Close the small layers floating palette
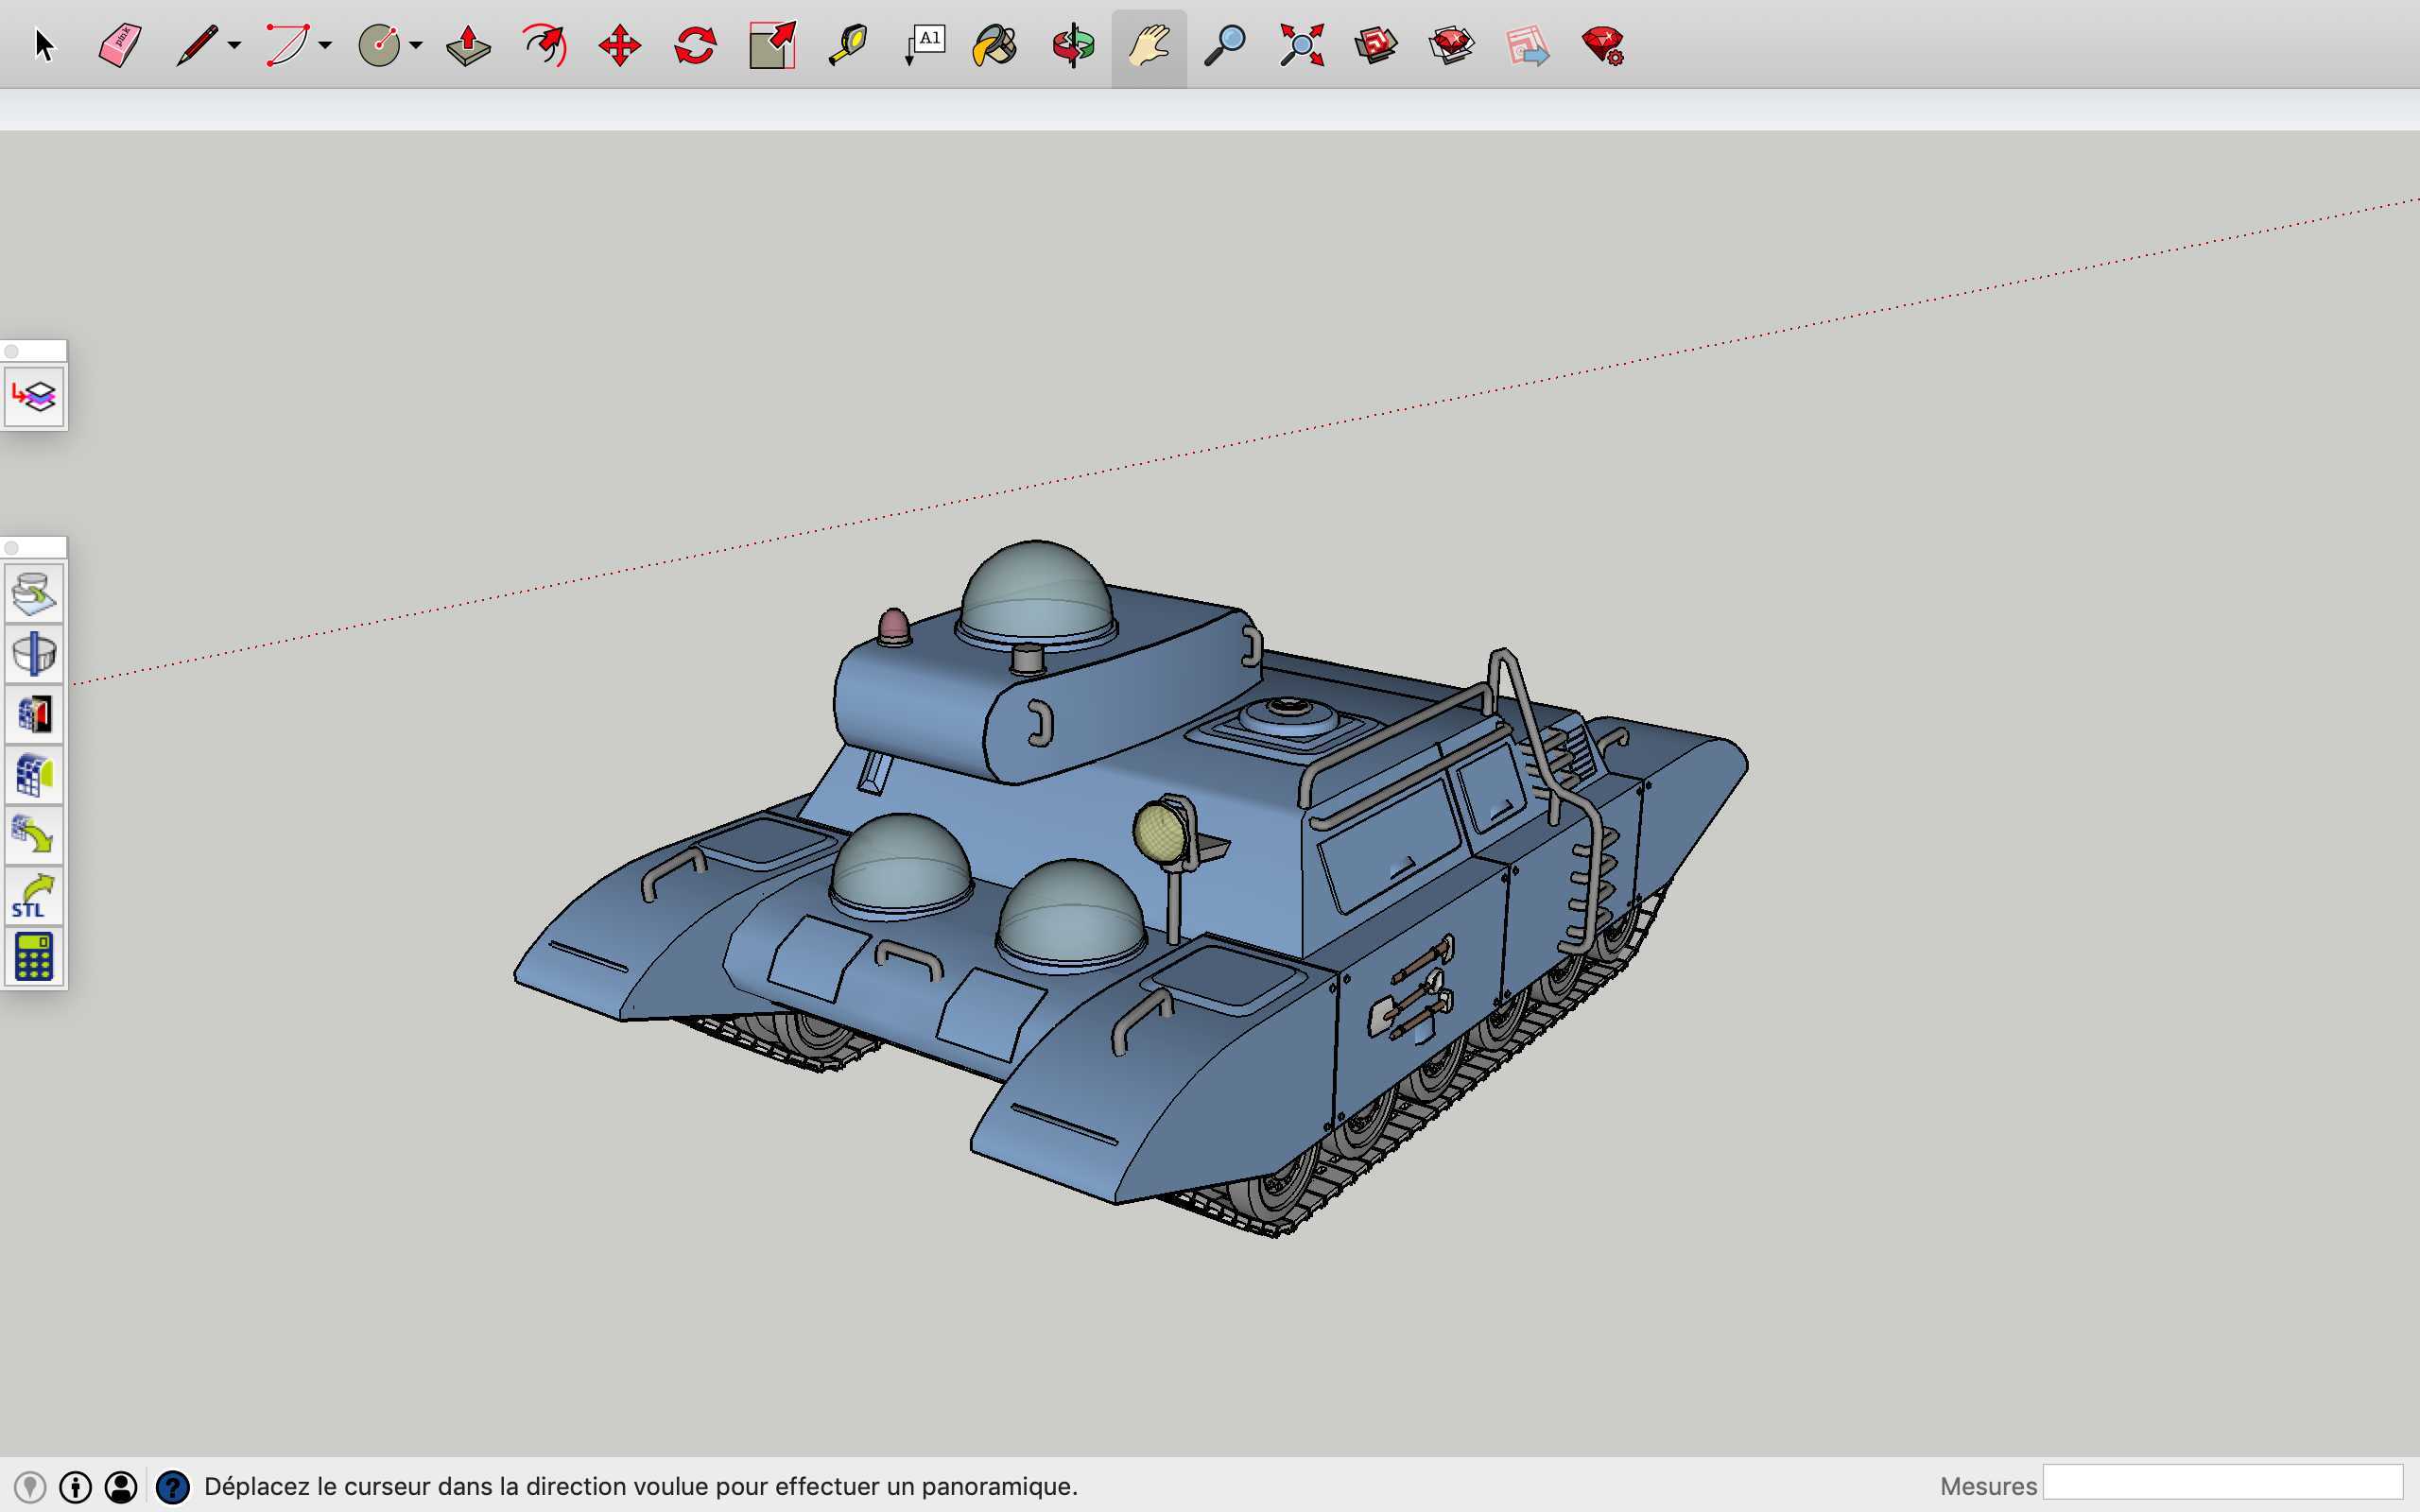Viewport: 2420px width, 1512px height. pos(12,351)
